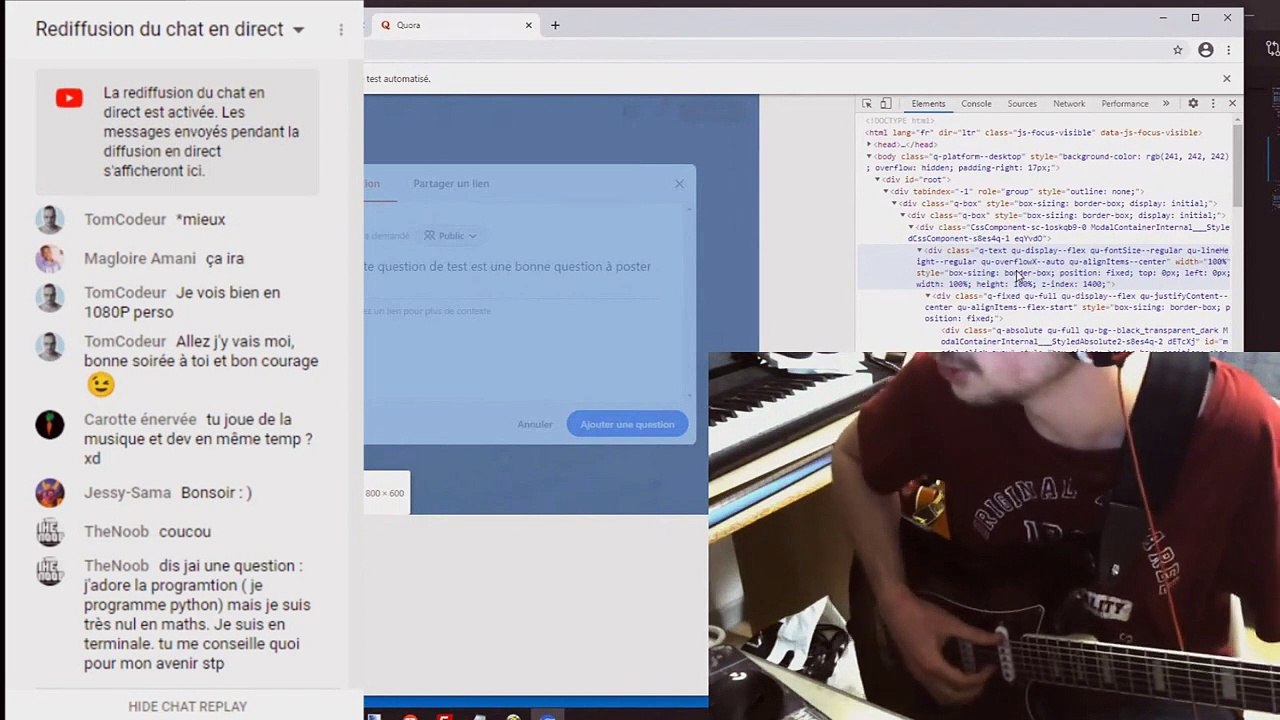Image resolution: width=1280 pixels, height=720 pixels.
Task: Open the Sources tab in DevTools
Action: pyautogui.click(x=1022, y=104)
